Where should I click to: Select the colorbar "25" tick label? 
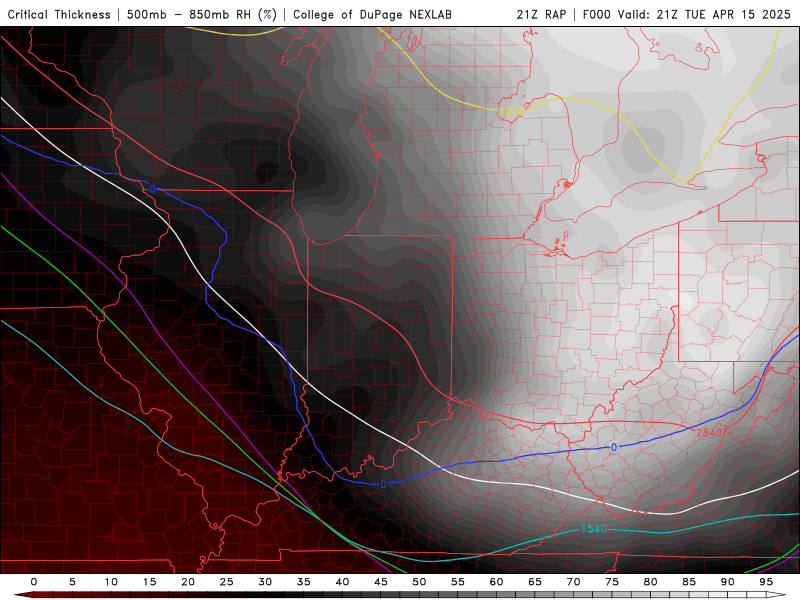coord(227,582)
